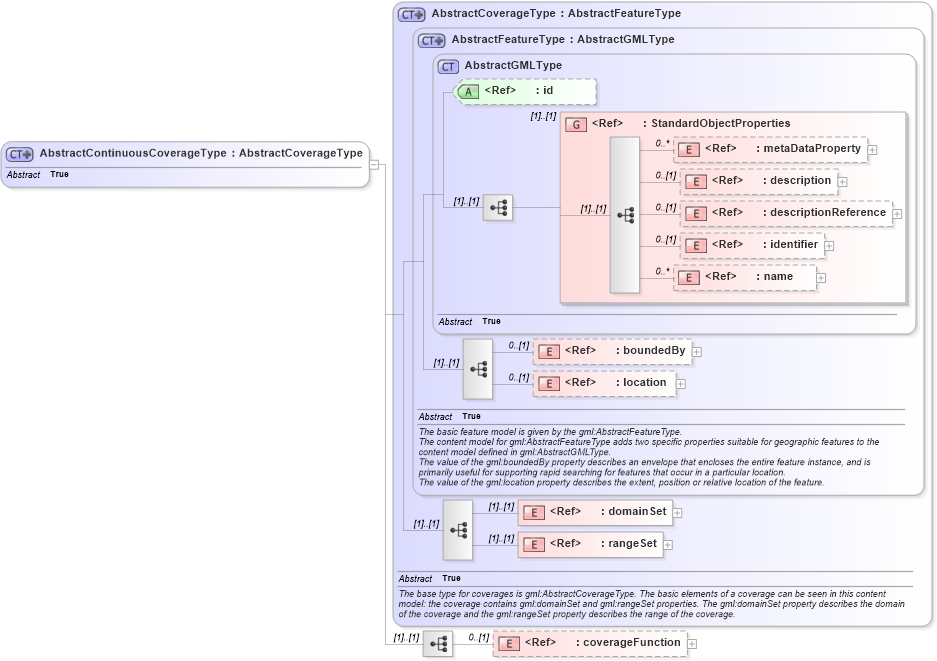The width and height of the screenshot is (937, 661).
Task: Click the rangeSet label text
Action: (632, 543)
